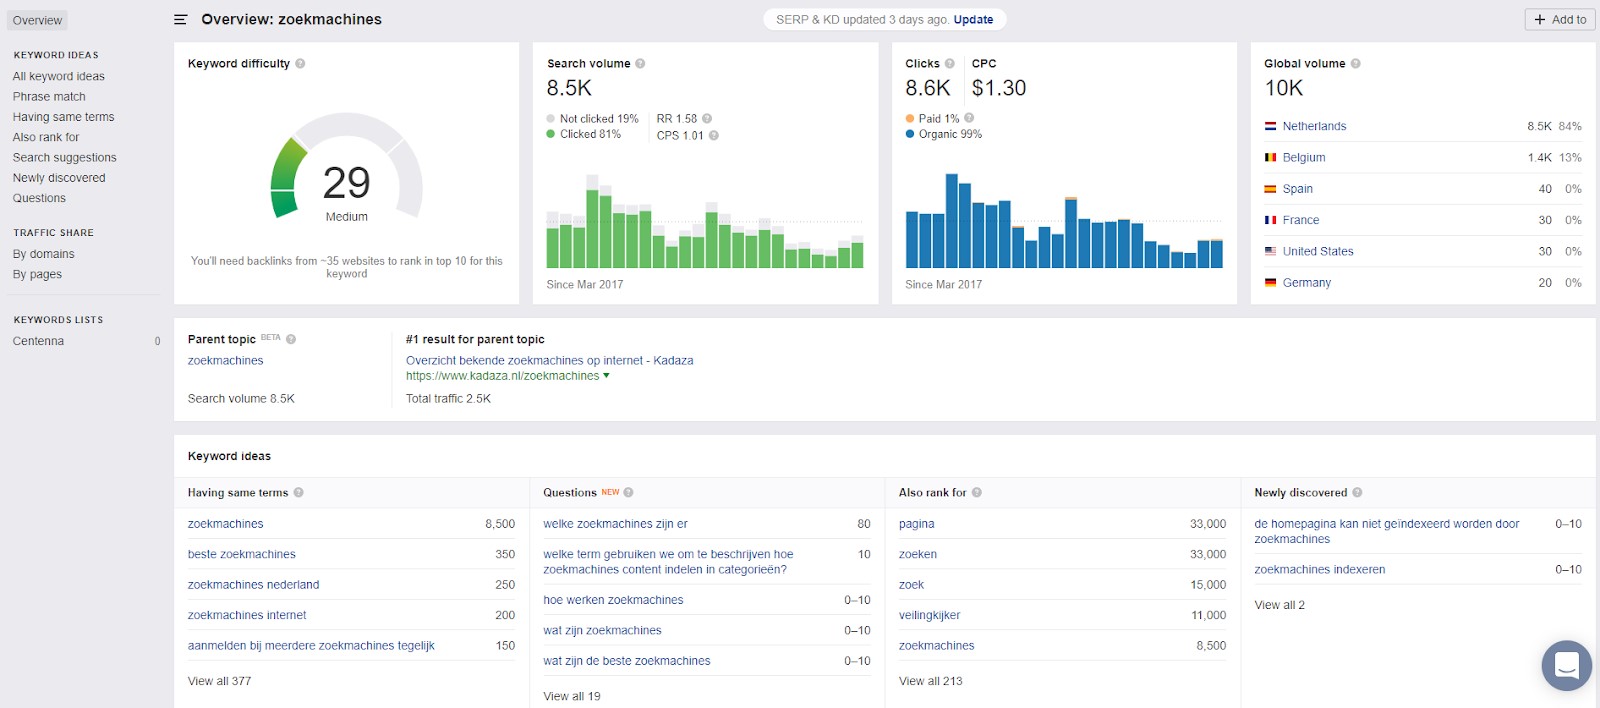
Task: Open the chat support bubble icon
Action: coord(1566,665)
